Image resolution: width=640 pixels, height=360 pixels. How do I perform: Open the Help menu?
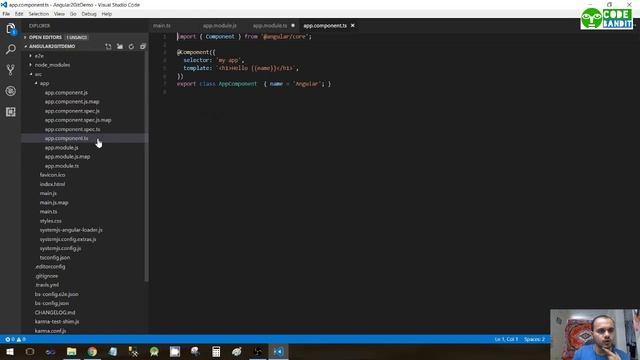pos(107,14)
